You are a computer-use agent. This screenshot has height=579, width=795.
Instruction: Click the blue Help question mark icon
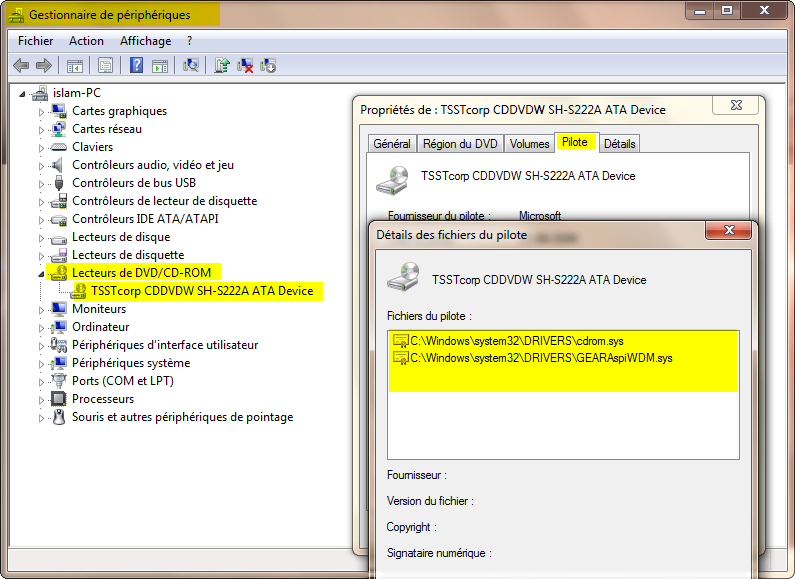[136, 66]
